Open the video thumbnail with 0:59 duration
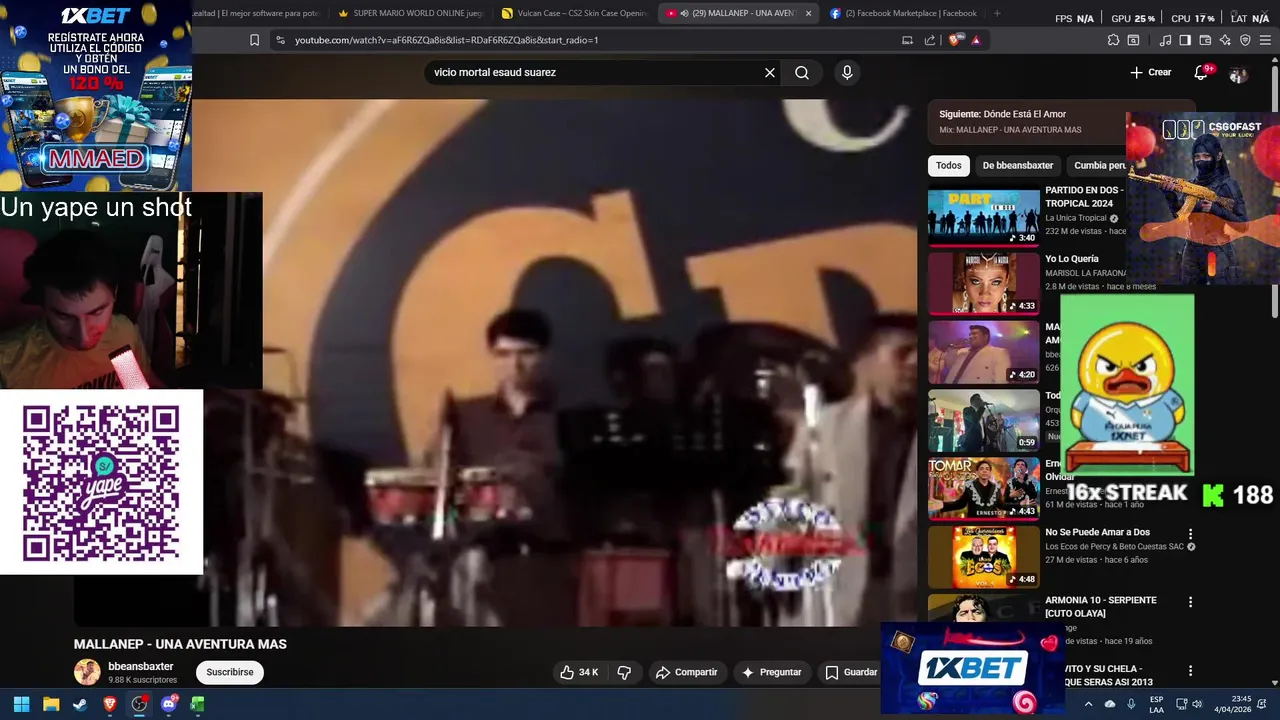 click(x=984, y=421)
